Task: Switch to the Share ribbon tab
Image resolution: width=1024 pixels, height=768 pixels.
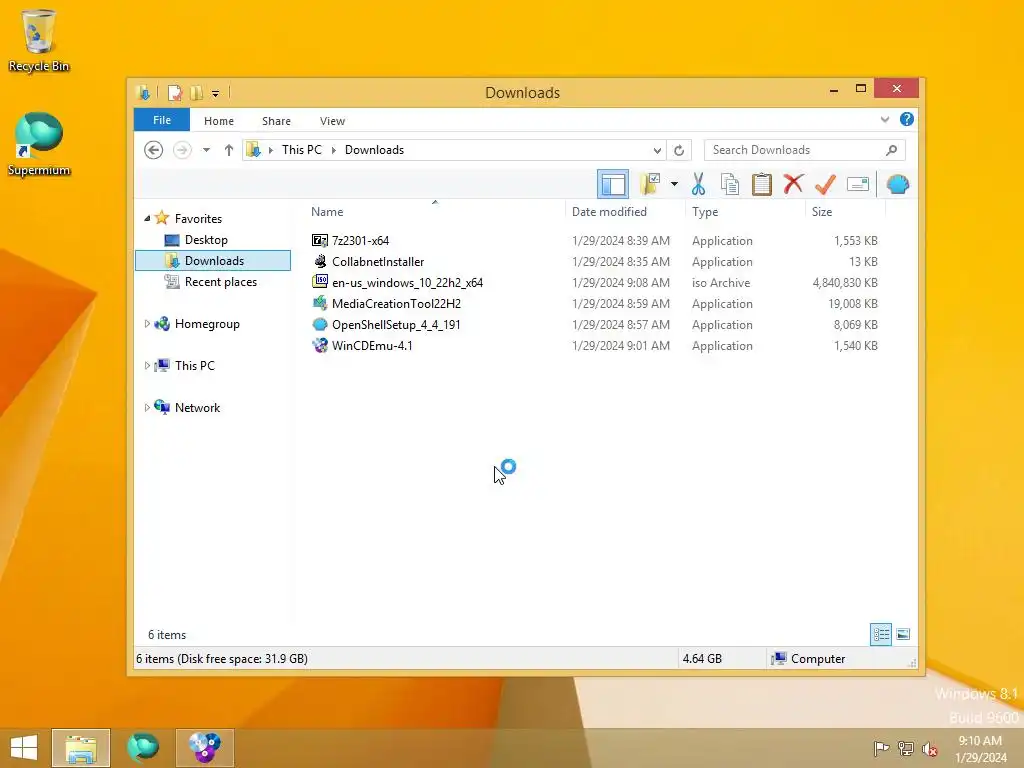Action: click(x=276, y=121)
